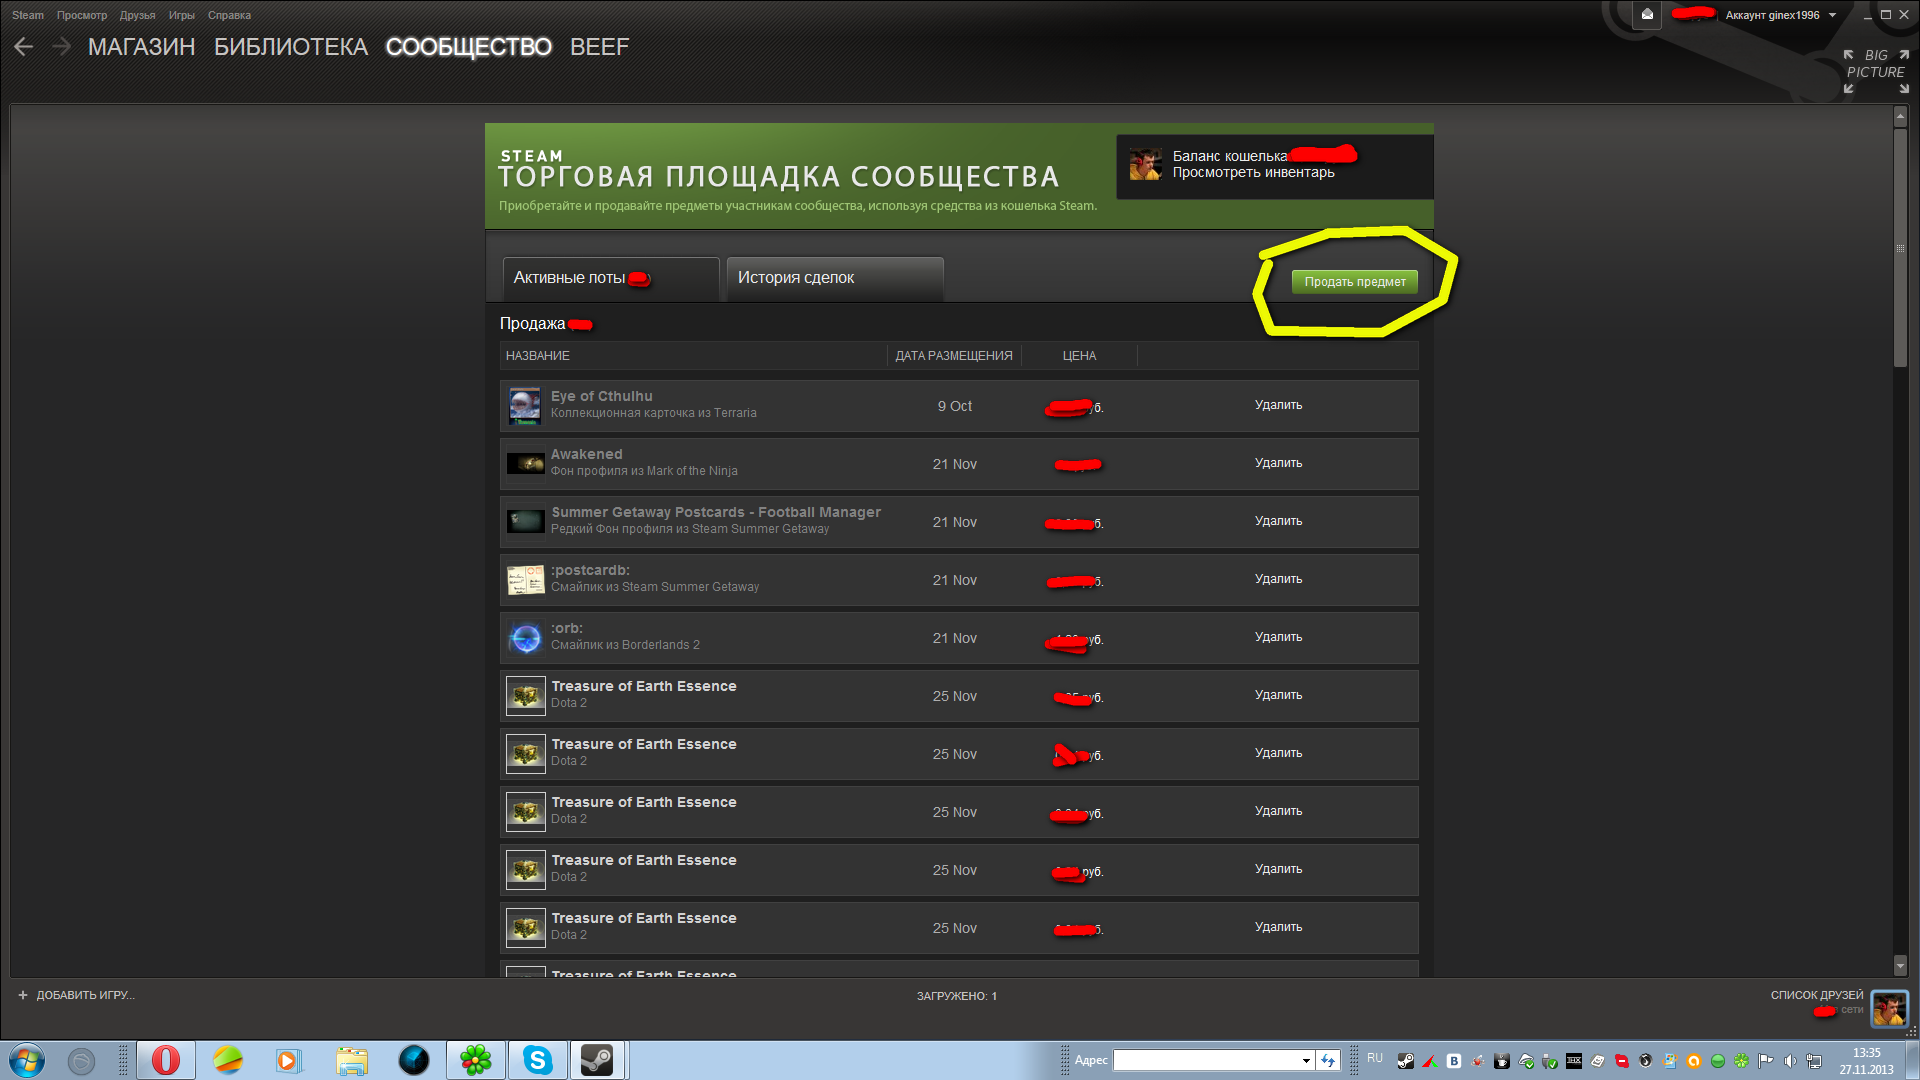The height and width of the screenshot is (1080, 1920).
Task: Open friends list avatar at bottom right
Action: pyautogui.click(x=1890, y=1009)
